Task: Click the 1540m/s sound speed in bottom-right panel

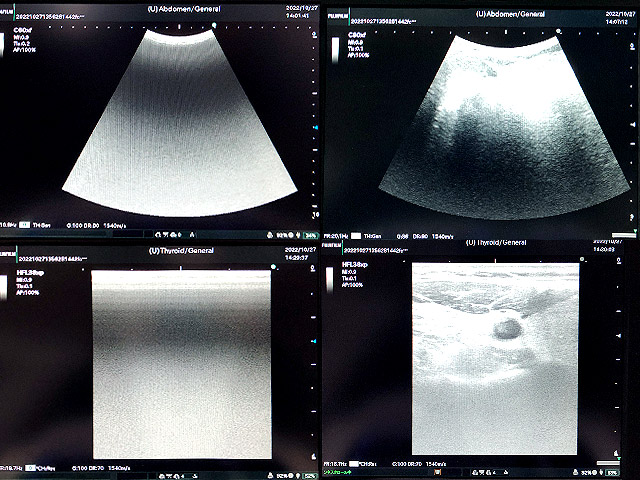Action: click(x=436, y=464)
